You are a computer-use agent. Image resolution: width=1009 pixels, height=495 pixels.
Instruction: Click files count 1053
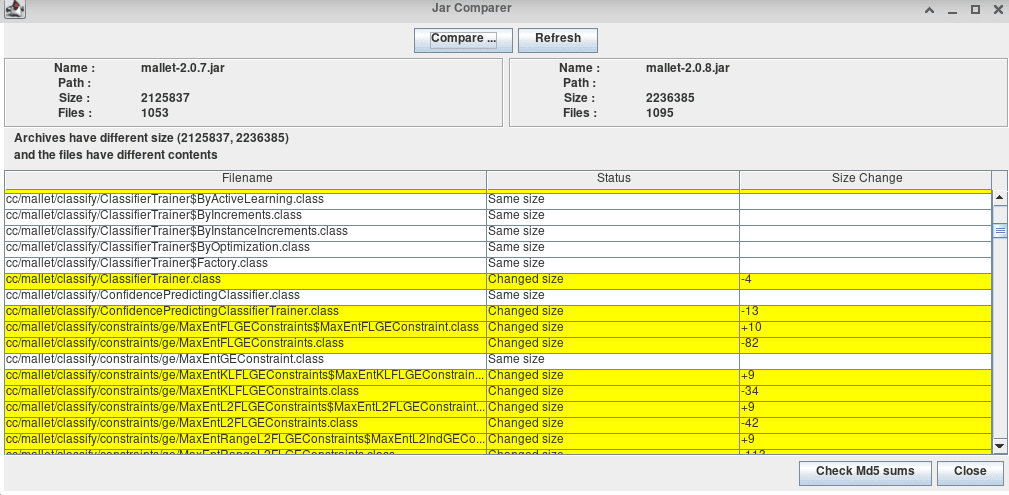pyautogui.click(x=154, y=113)
